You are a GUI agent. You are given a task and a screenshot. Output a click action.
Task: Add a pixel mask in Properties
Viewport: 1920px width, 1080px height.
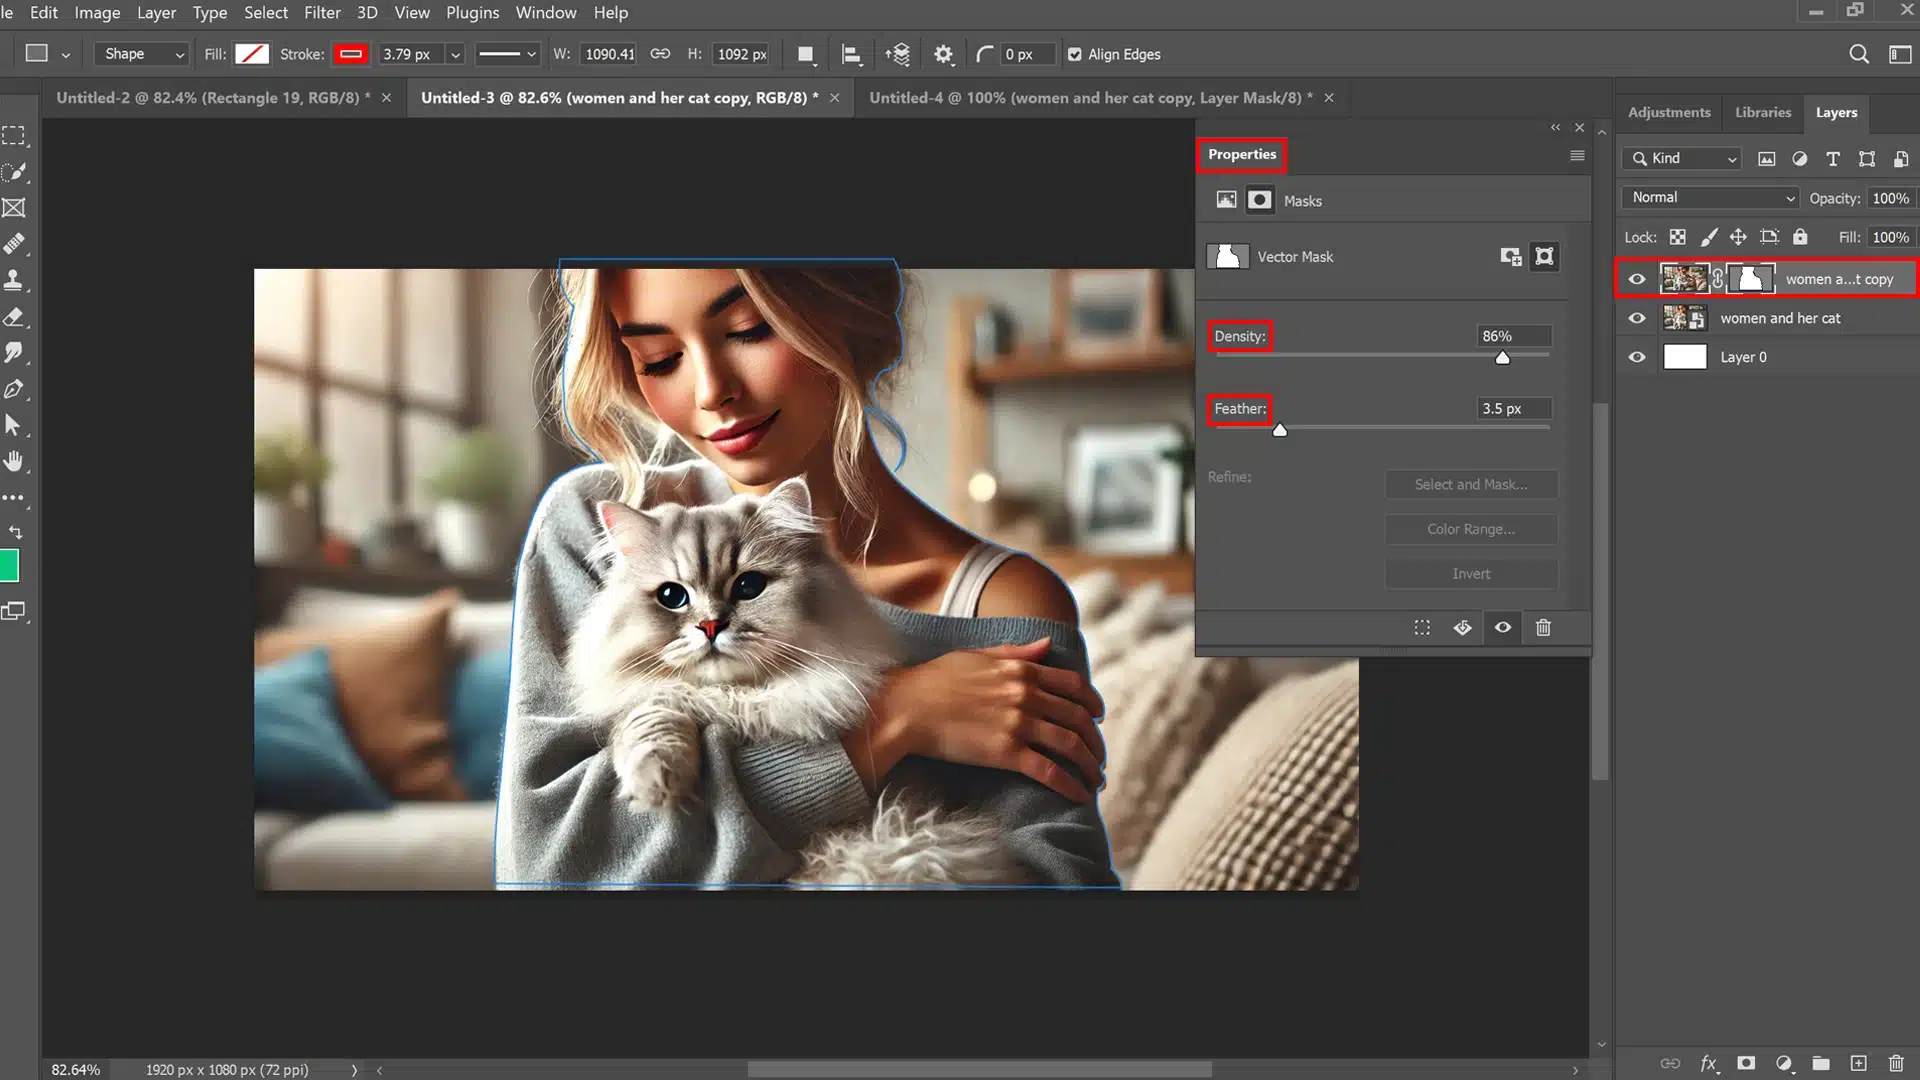(1511, 257)
